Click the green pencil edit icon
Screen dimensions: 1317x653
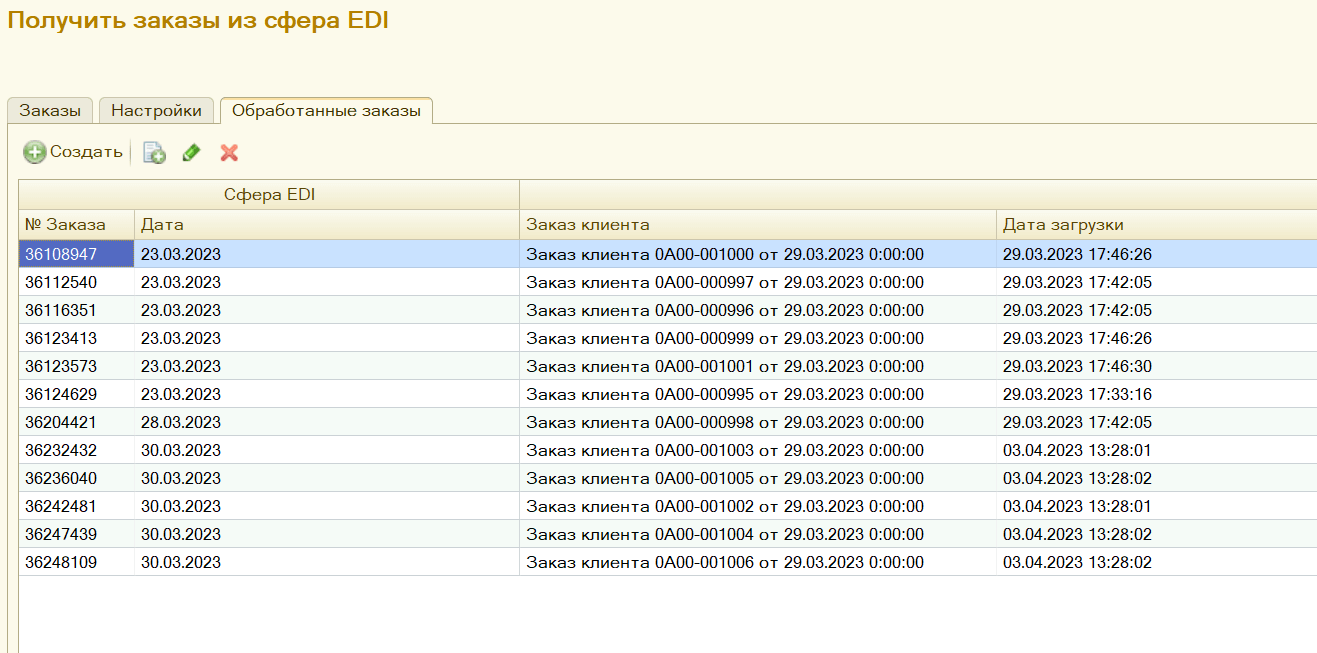pyautogui.click(x=191, y=153)
